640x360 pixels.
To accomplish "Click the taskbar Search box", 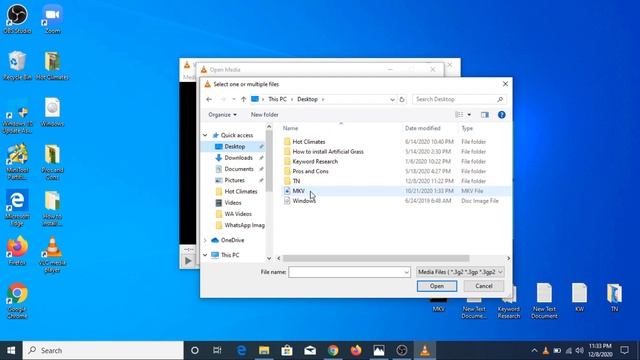I will coord(103,350).
